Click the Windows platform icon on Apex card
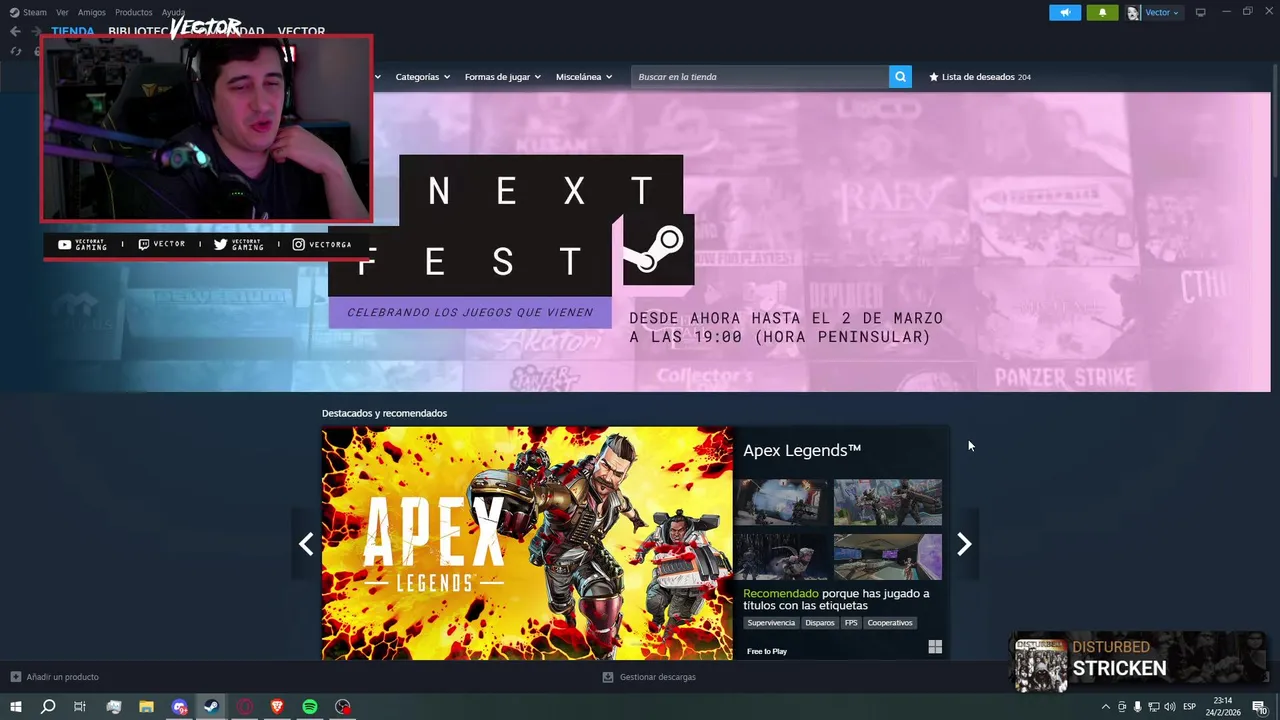Image resolution: width=1280 pixels, height=720 pixels. [935, 647]
